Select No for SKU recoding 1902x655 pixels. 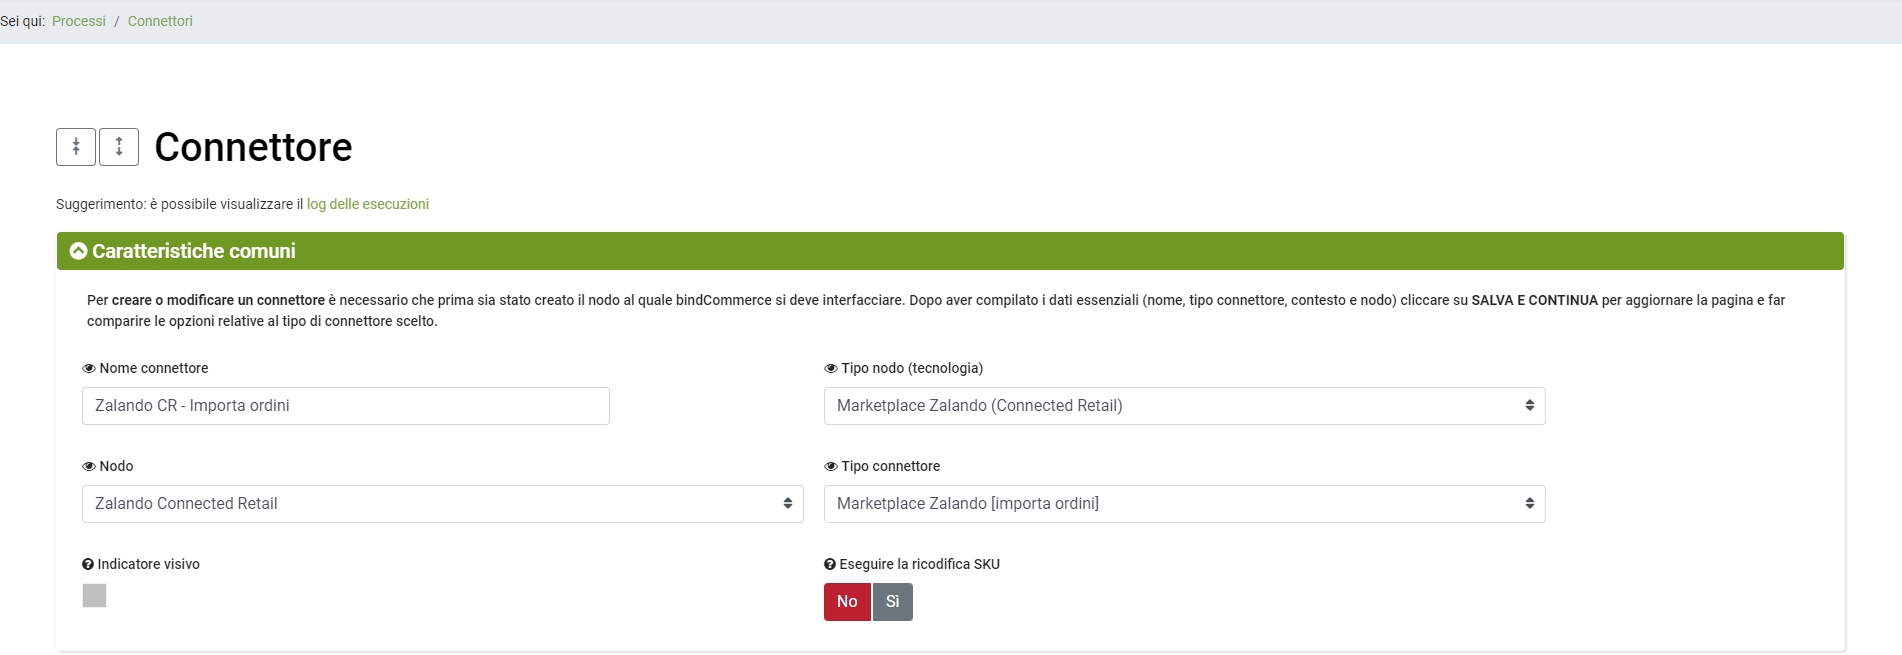(847, 602)
